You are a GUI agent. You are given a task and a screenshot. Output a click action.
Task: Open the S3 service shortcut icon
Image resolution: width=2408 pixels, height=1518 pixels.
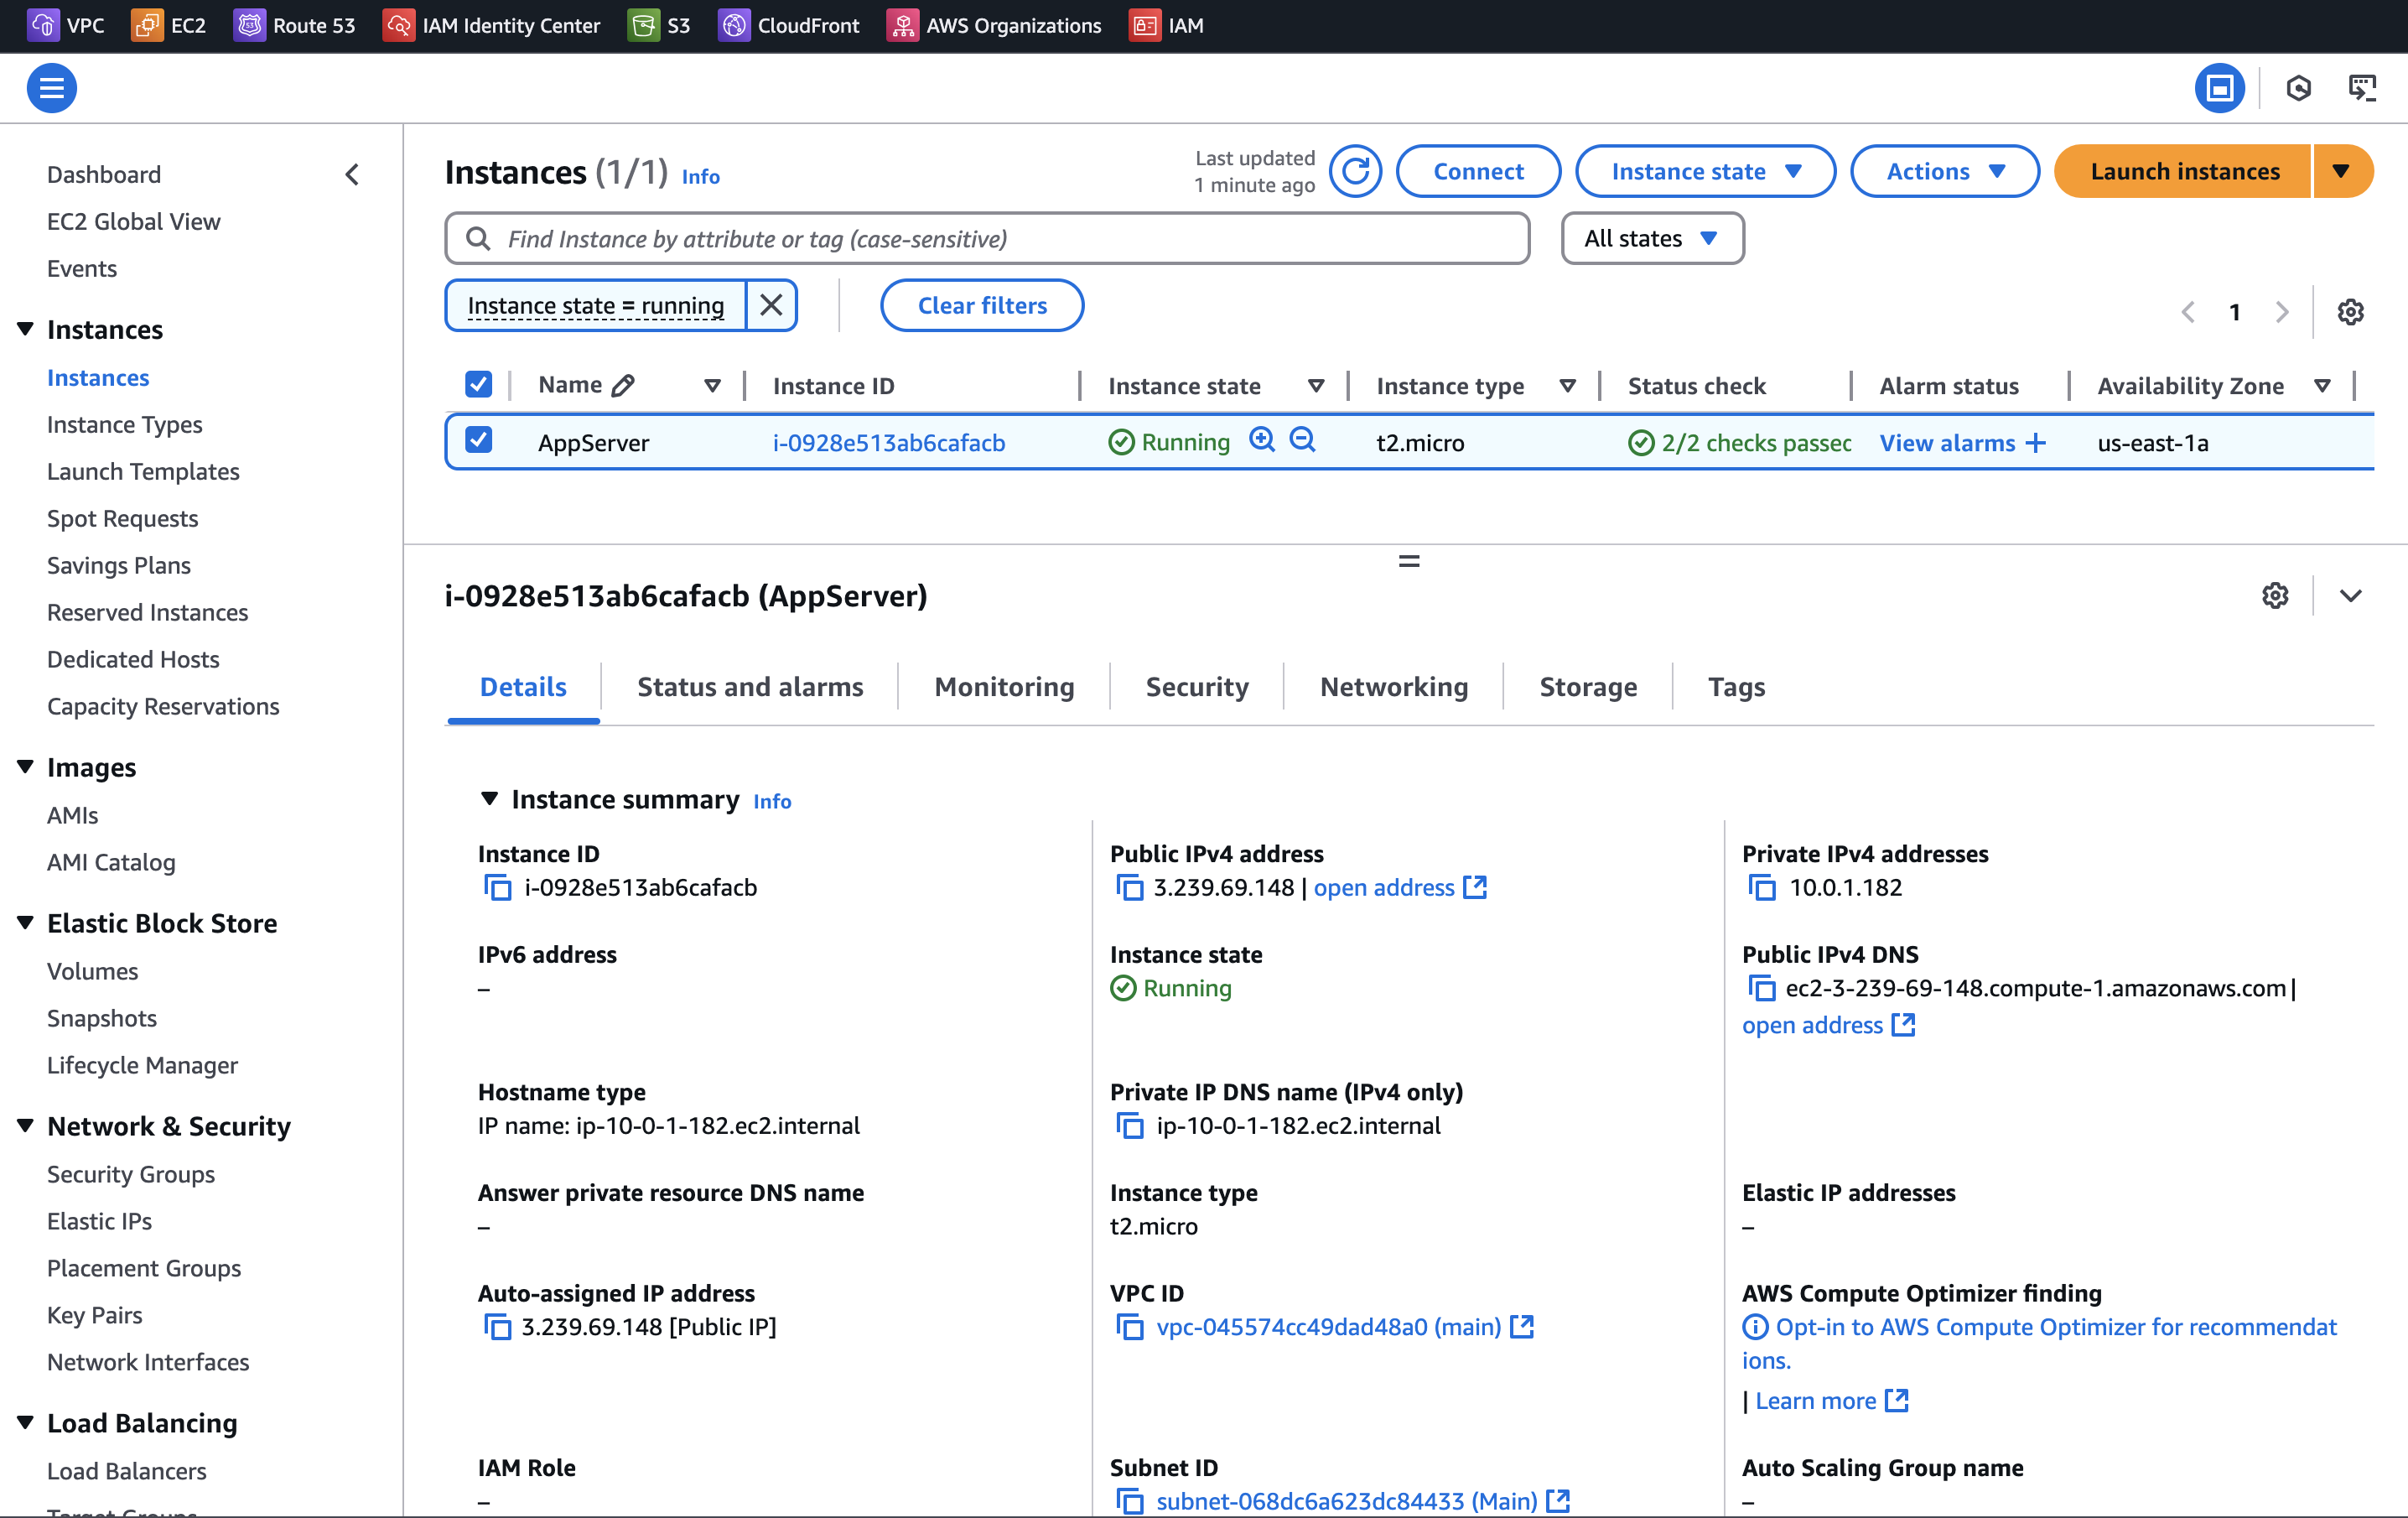(643, 25)
